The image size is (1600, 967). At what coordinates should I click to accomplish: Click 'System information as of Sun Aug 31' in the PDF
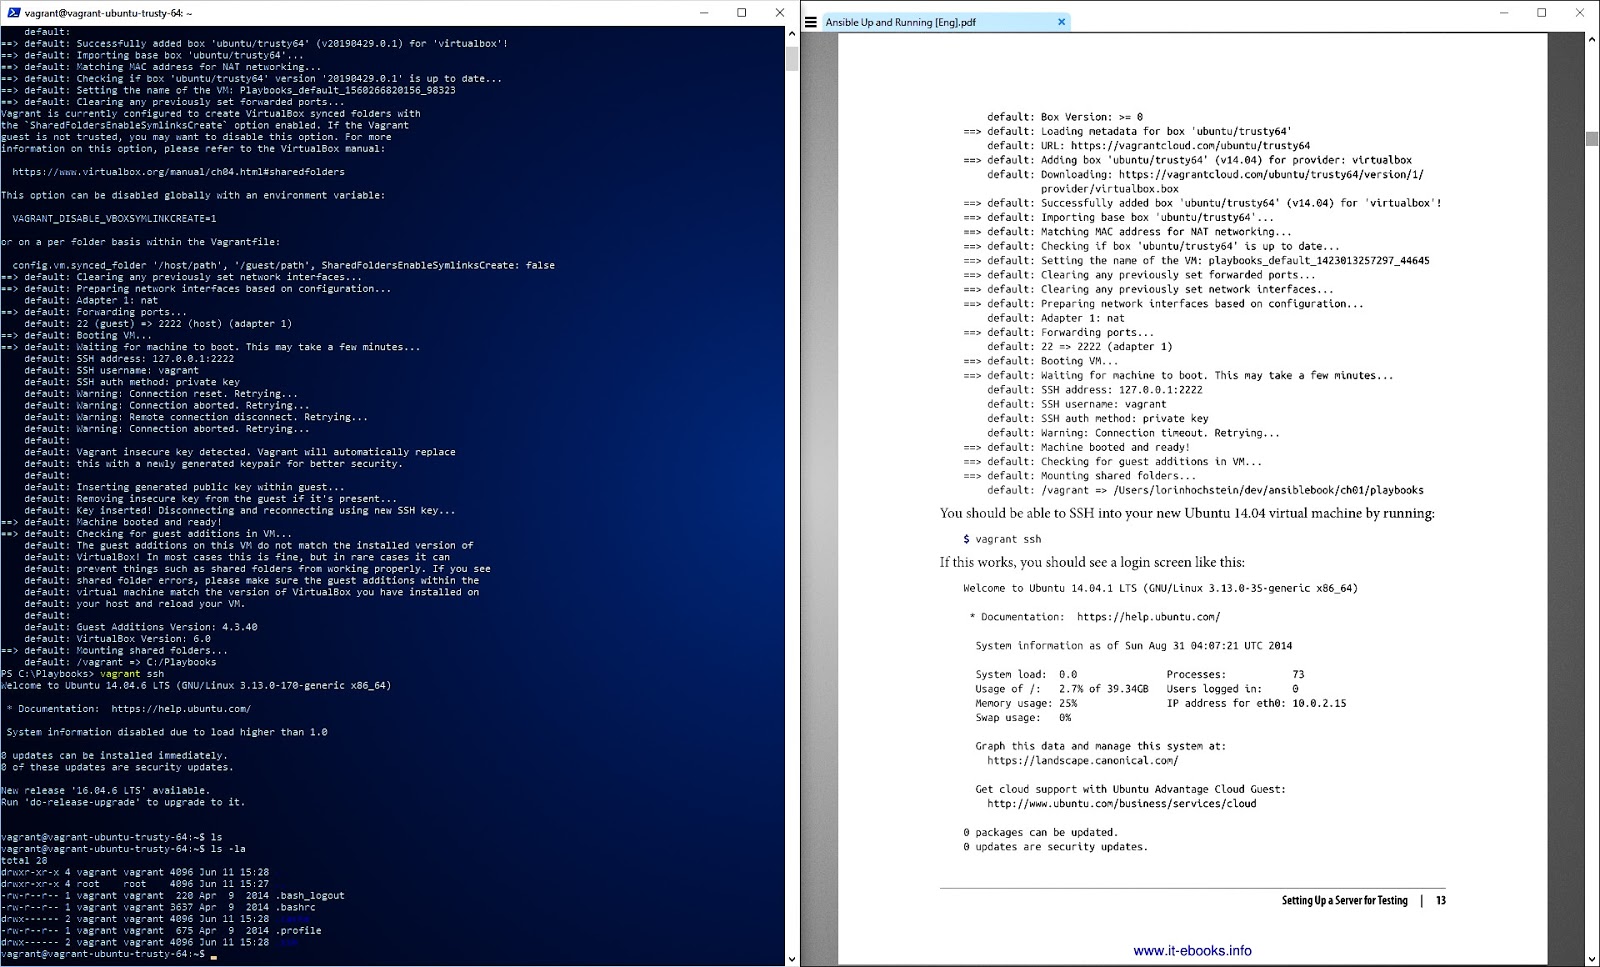1134,646
